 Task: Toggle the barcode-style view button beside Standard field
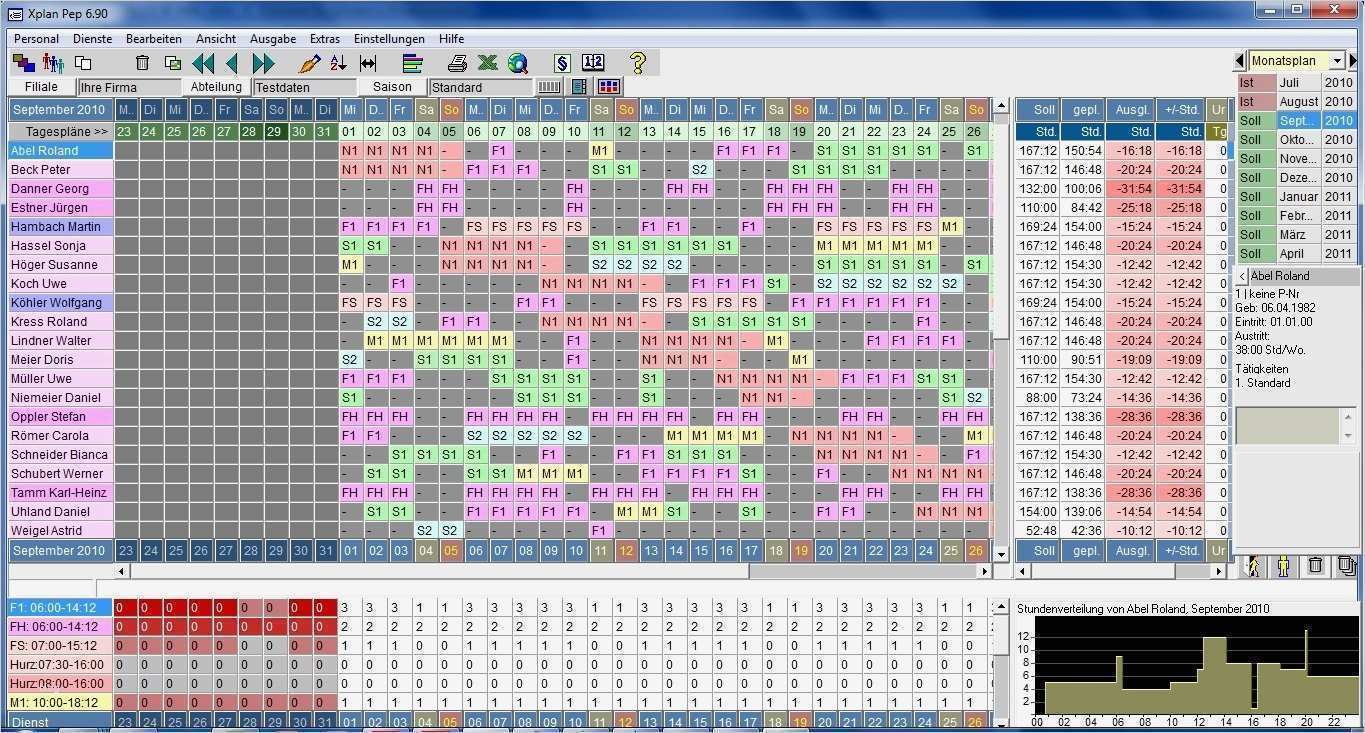pos(549,87)
